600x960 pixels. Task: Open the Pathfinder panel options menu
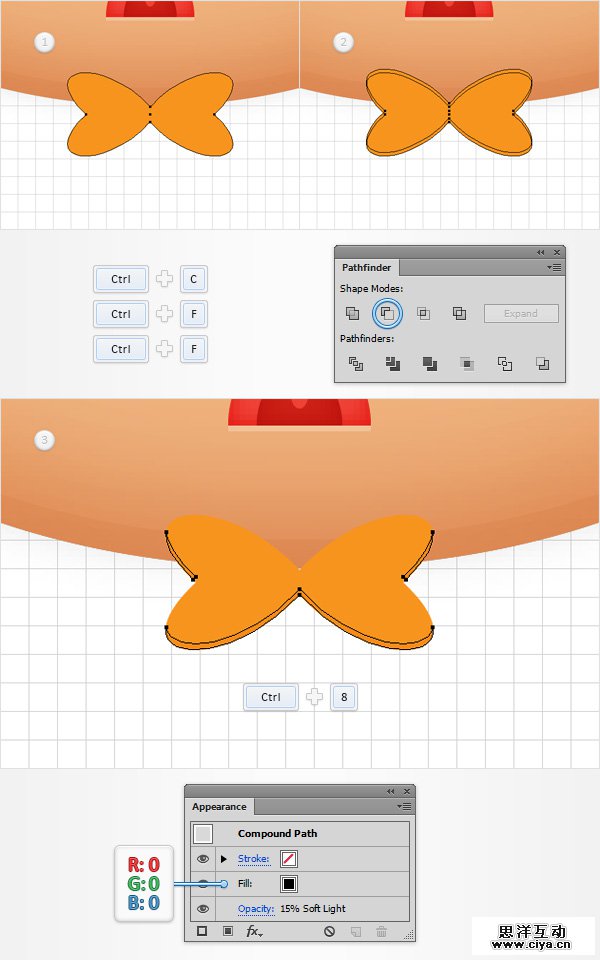pos(554,268)
